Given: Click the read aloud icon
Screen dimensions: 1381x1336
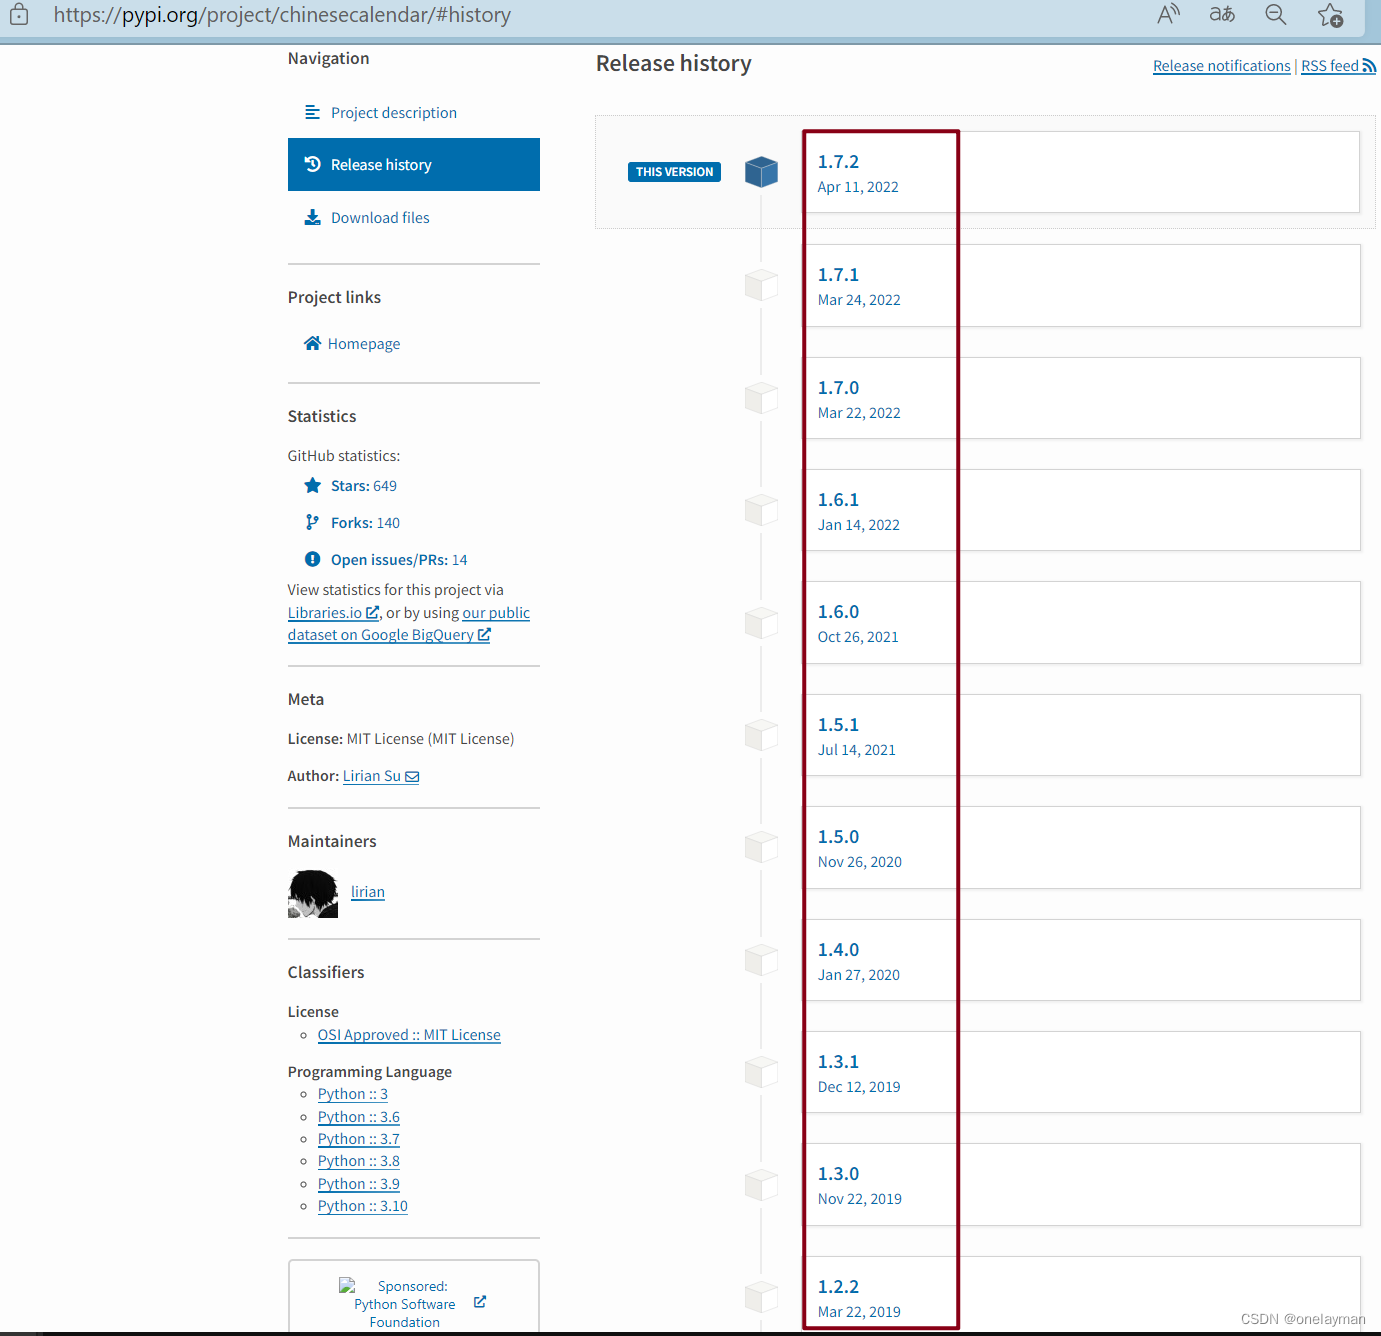Looking at the screenshot, I should coord(1168,14).
